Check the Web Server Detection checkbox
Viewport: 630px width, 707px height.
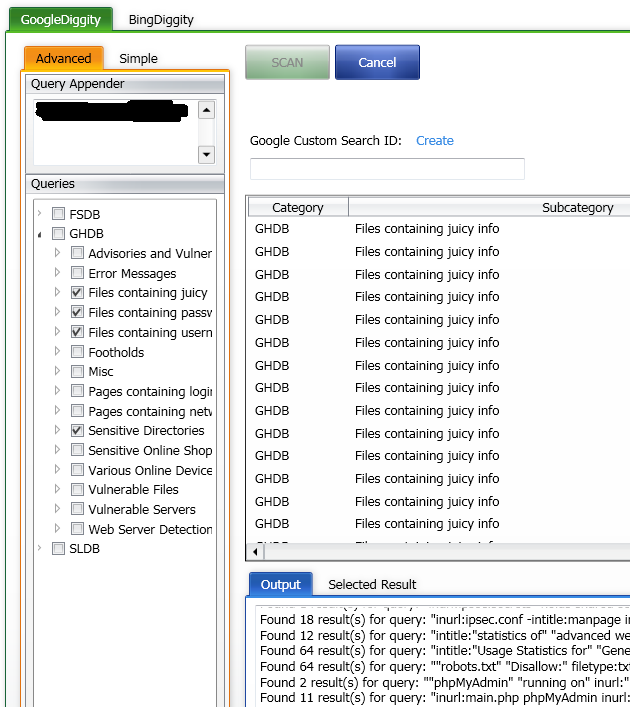click(x=77, y=528)
